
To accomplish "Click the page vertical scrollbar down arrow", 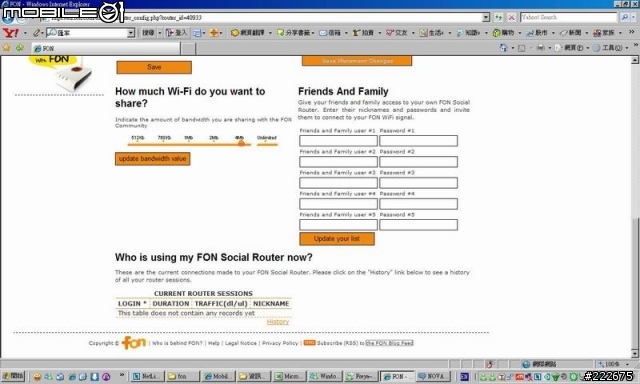I will (x=635, y=353).
